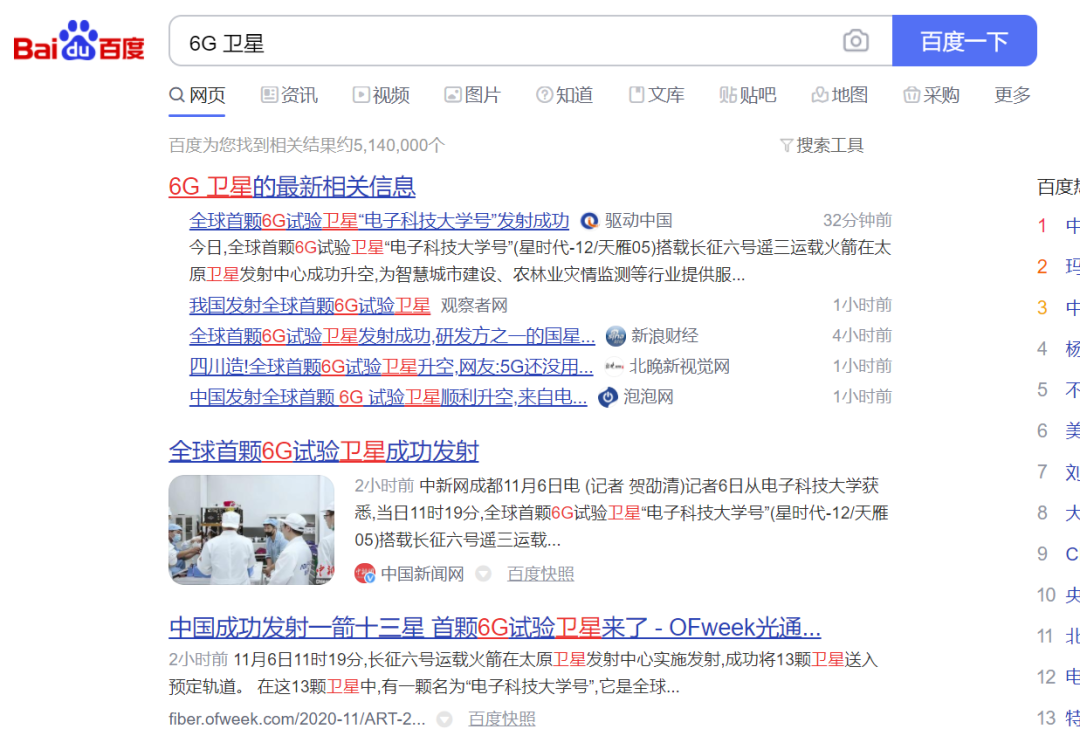Open 6G 卫星的最新相关信息 heading link
The width and height of the screenshot is (1080, 729).
pyautogui.click(x=292, y=186)
